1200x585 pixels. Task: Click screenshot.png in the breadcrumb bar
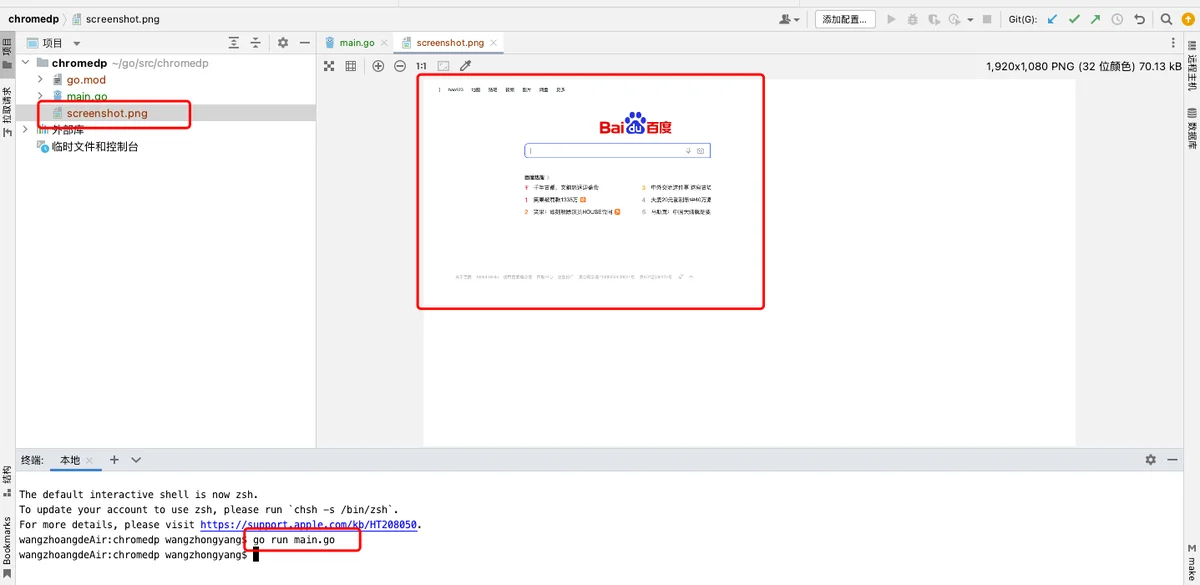(115, 19)
